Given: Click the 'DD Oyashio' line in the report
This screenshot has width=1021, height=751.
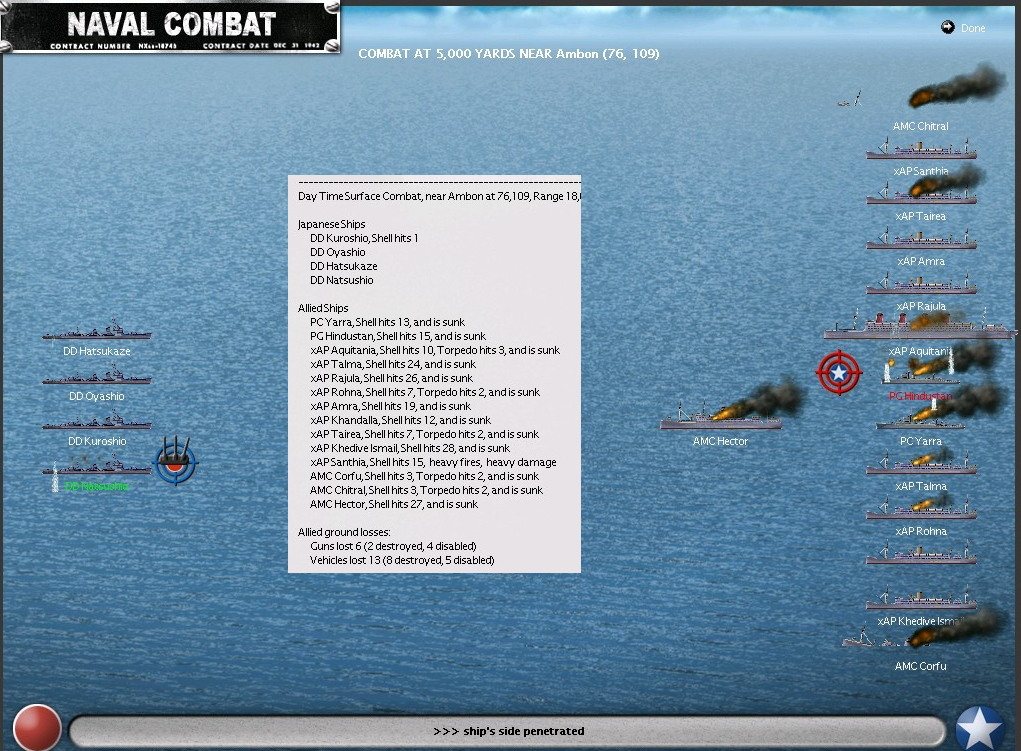Looking at the screenshot, I should click(337, 252).
